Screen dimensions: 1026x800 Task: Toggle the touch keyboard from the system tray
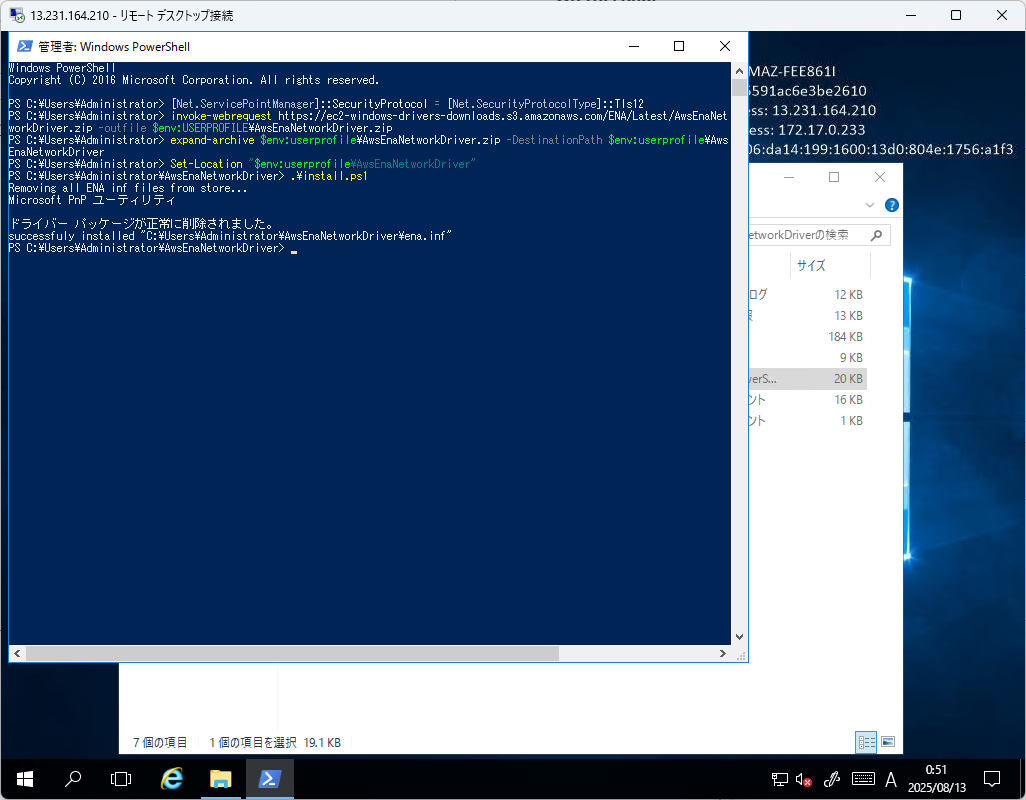(x=861, y=779)
